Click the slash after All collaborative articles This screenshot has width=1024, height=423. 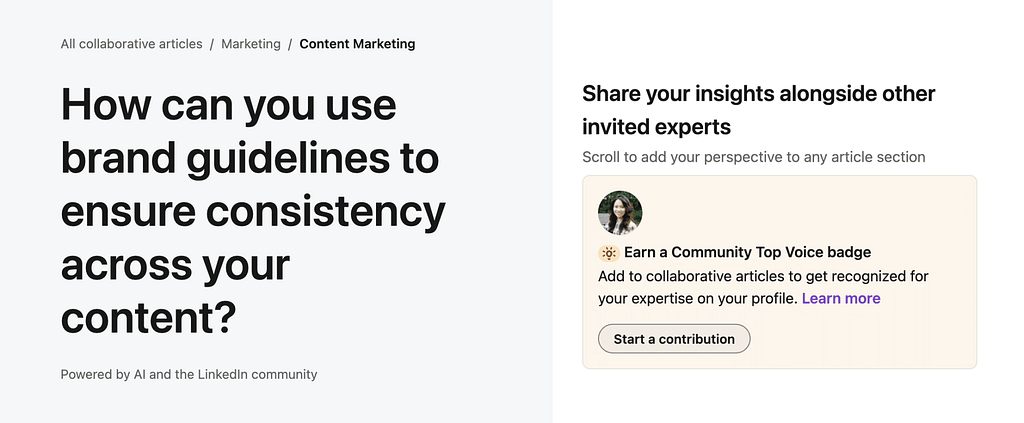coord(212,44)
